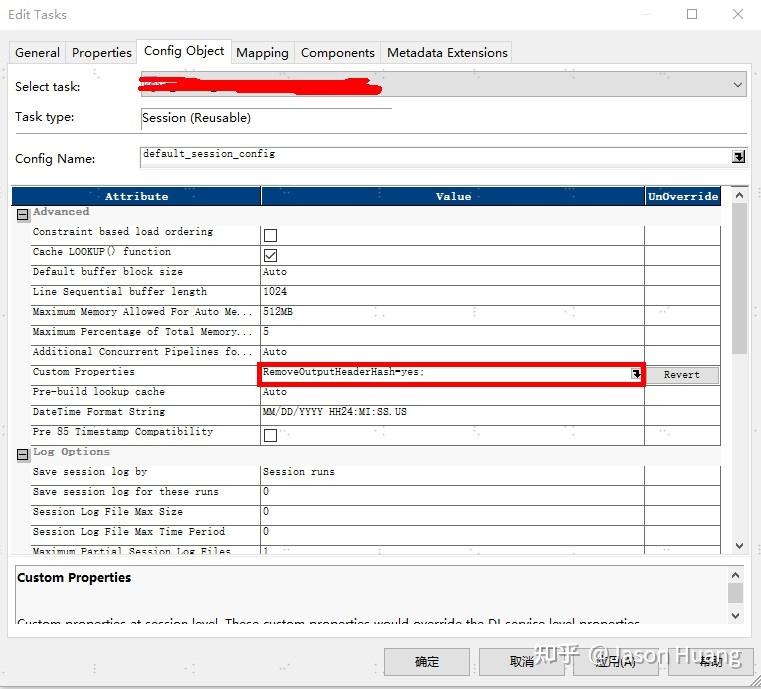Collapse the Log Options section minus icon
The width and height of the screenshot is (761, 689).
tap(23, 455)
